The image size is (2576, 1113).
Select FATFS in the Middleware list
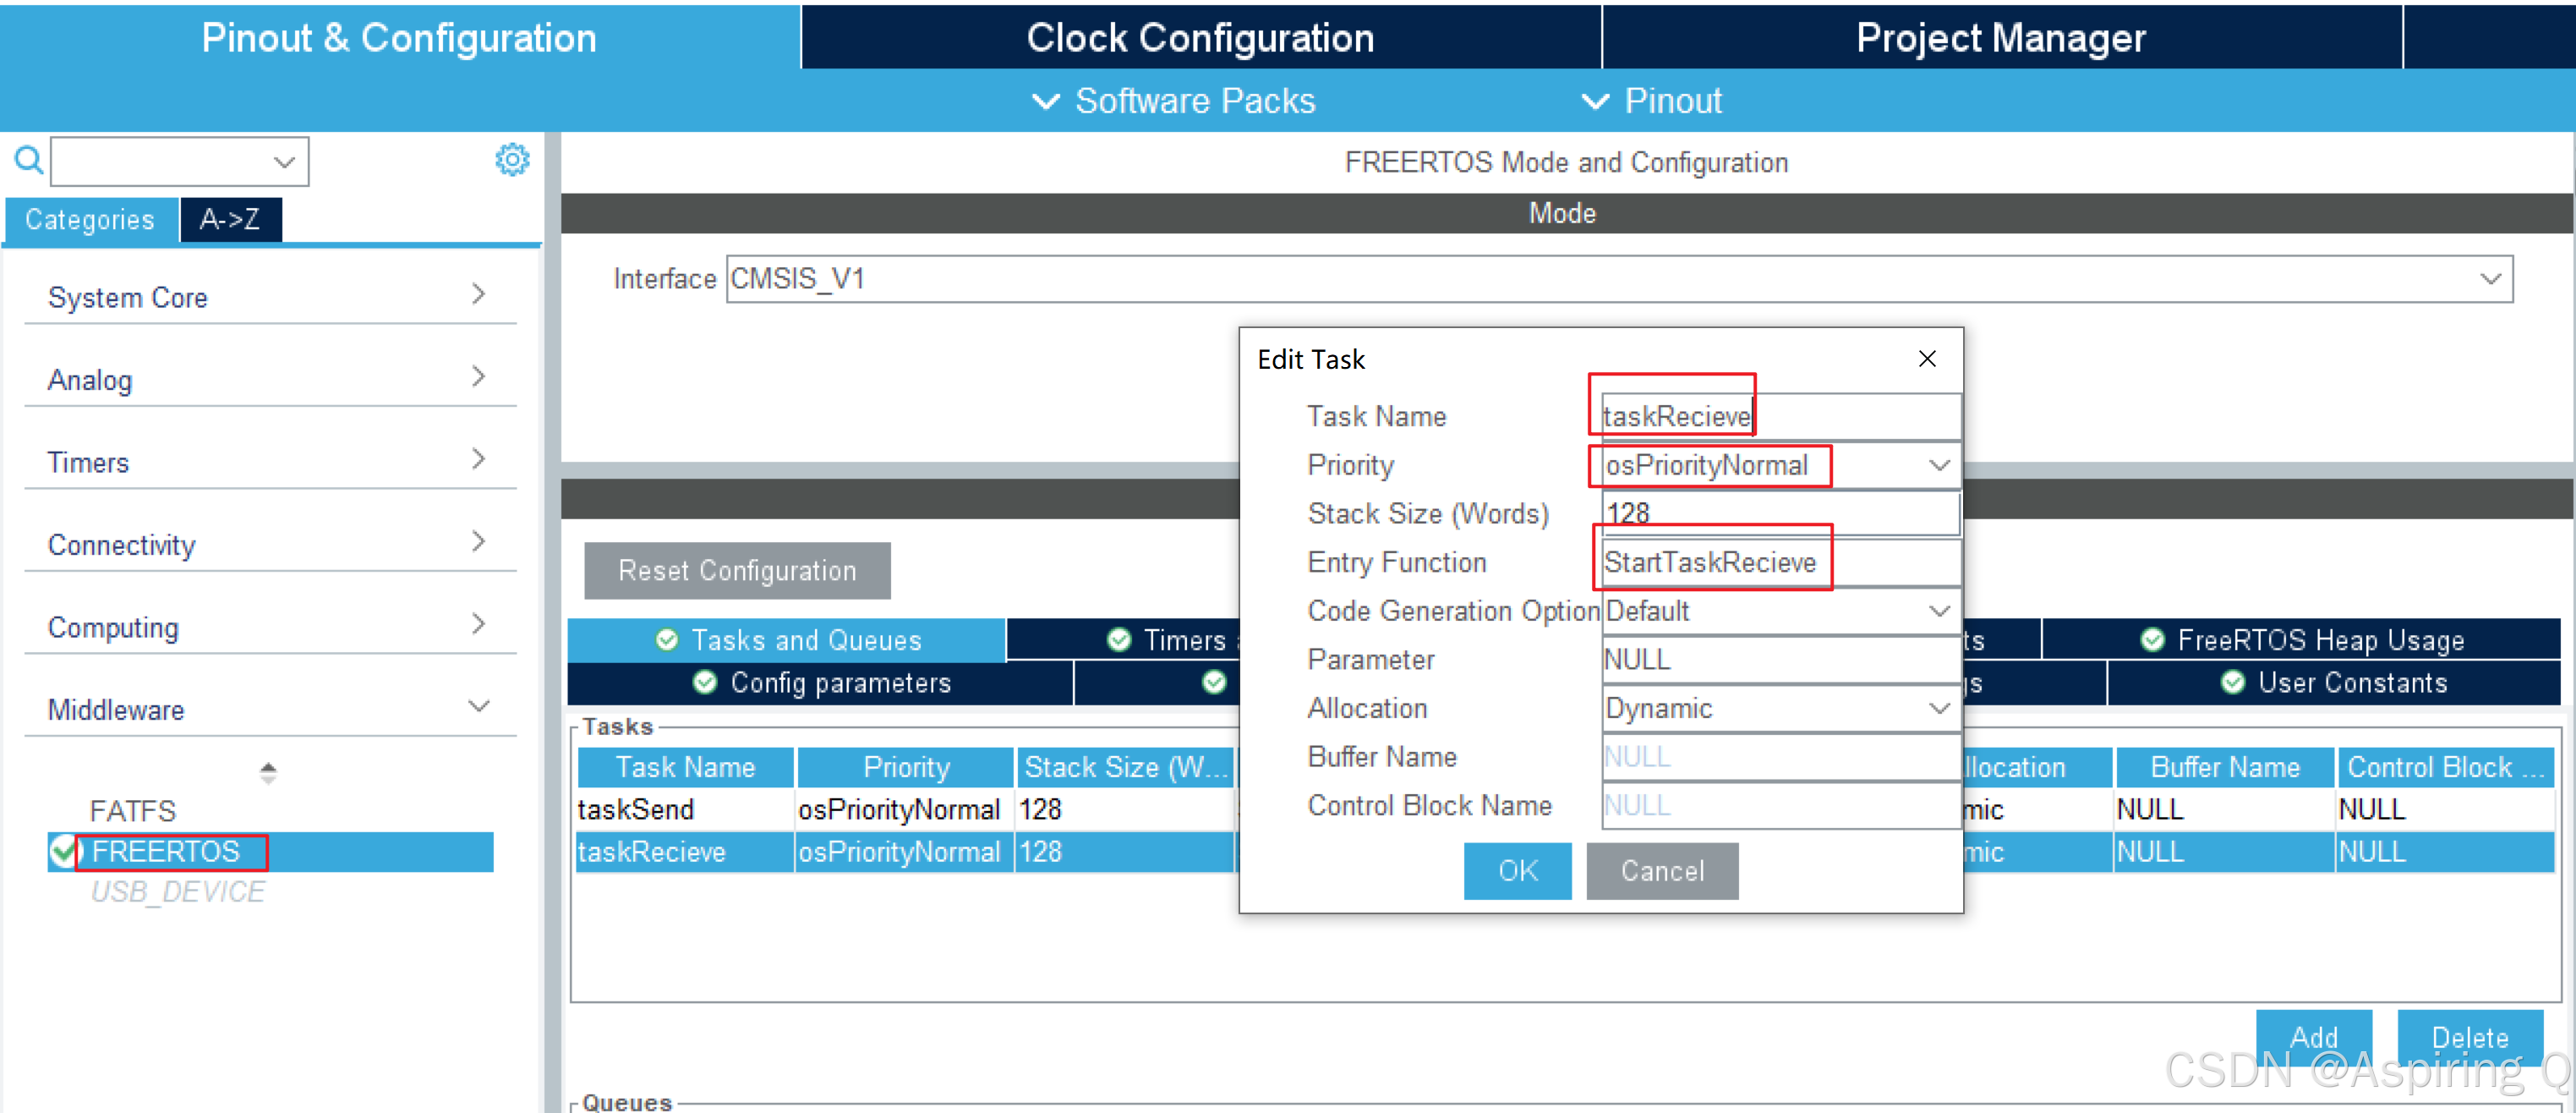tap(133, 811)
